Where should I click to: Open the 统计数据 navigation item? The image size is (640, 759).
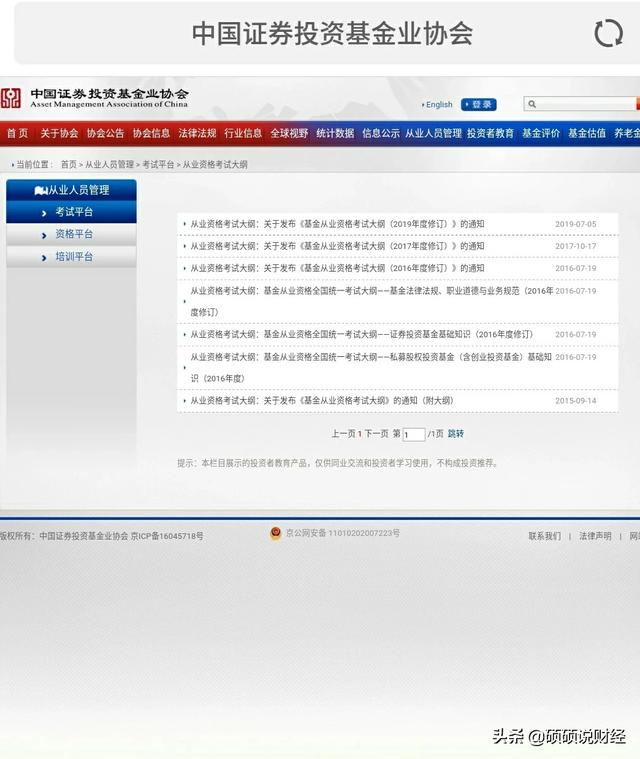click(x=335, y=133)
